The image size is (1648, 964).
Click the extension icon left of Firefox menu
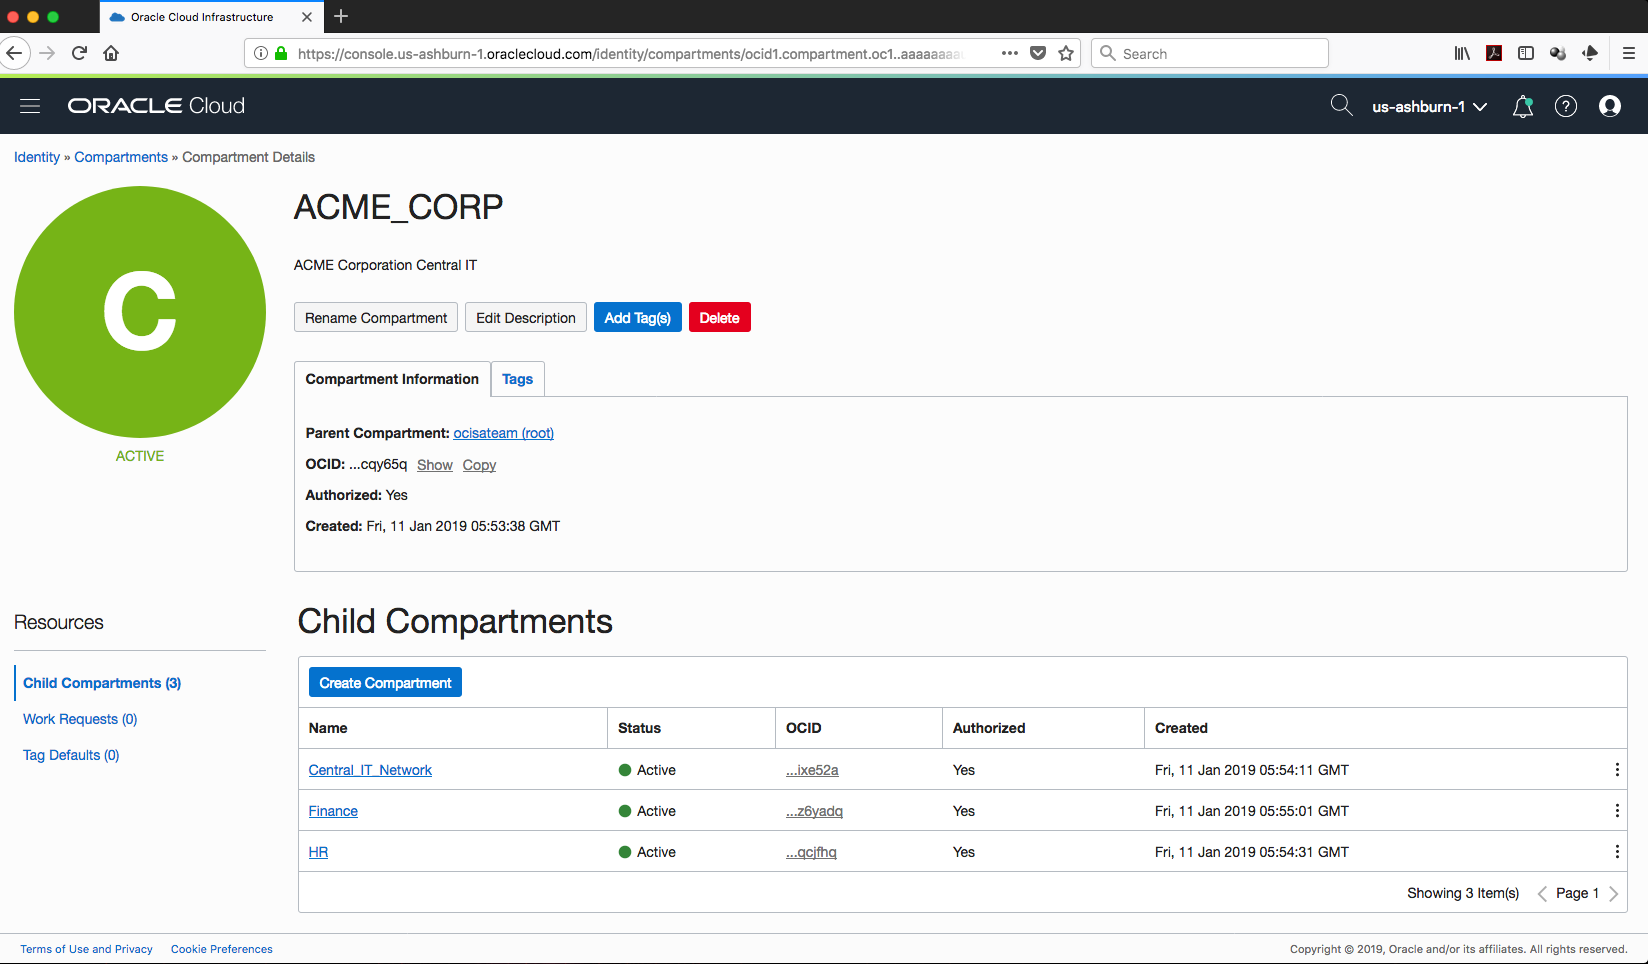[1590, 53]
